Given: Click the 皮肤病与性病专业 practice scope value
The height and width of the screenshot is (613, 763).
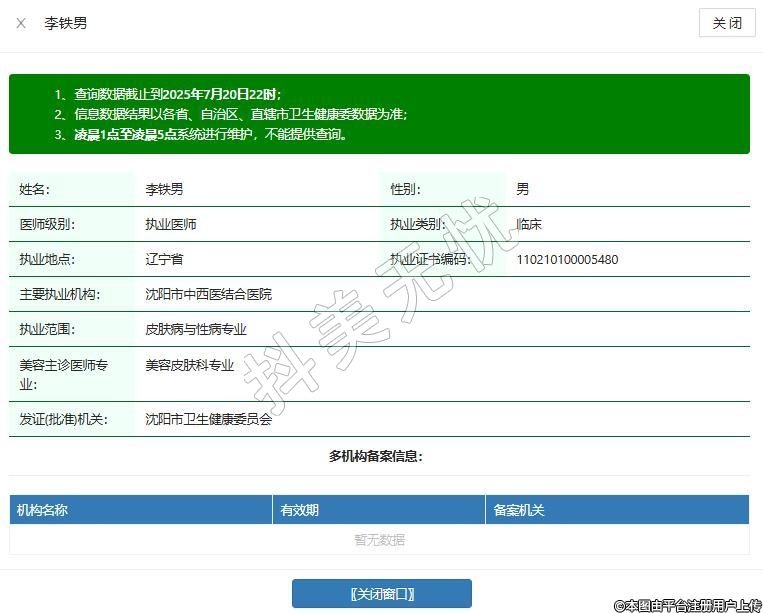Looking at the screenshot, I should click(x=196, y=329).
